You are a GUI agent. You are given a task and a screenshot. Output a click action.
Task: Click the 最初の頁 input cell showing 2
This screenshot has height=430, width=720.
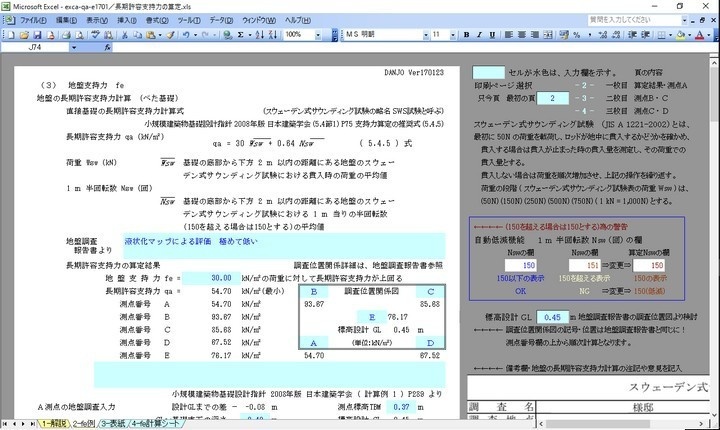[552, 98]
